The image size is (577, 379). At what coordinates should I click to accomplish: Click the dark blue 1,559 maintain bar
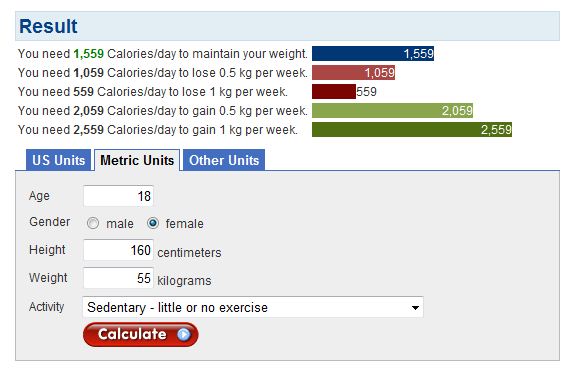[373, 54]
